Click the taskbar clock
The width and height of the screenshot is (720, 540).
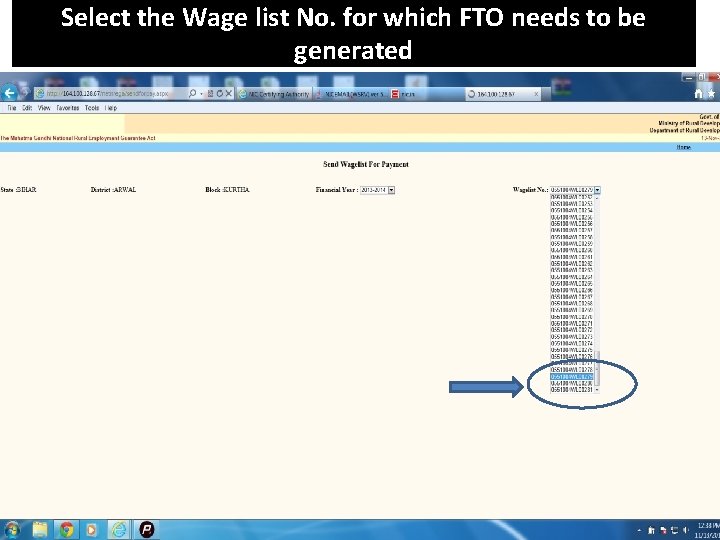pyautogui.click(x=708, y=530)
